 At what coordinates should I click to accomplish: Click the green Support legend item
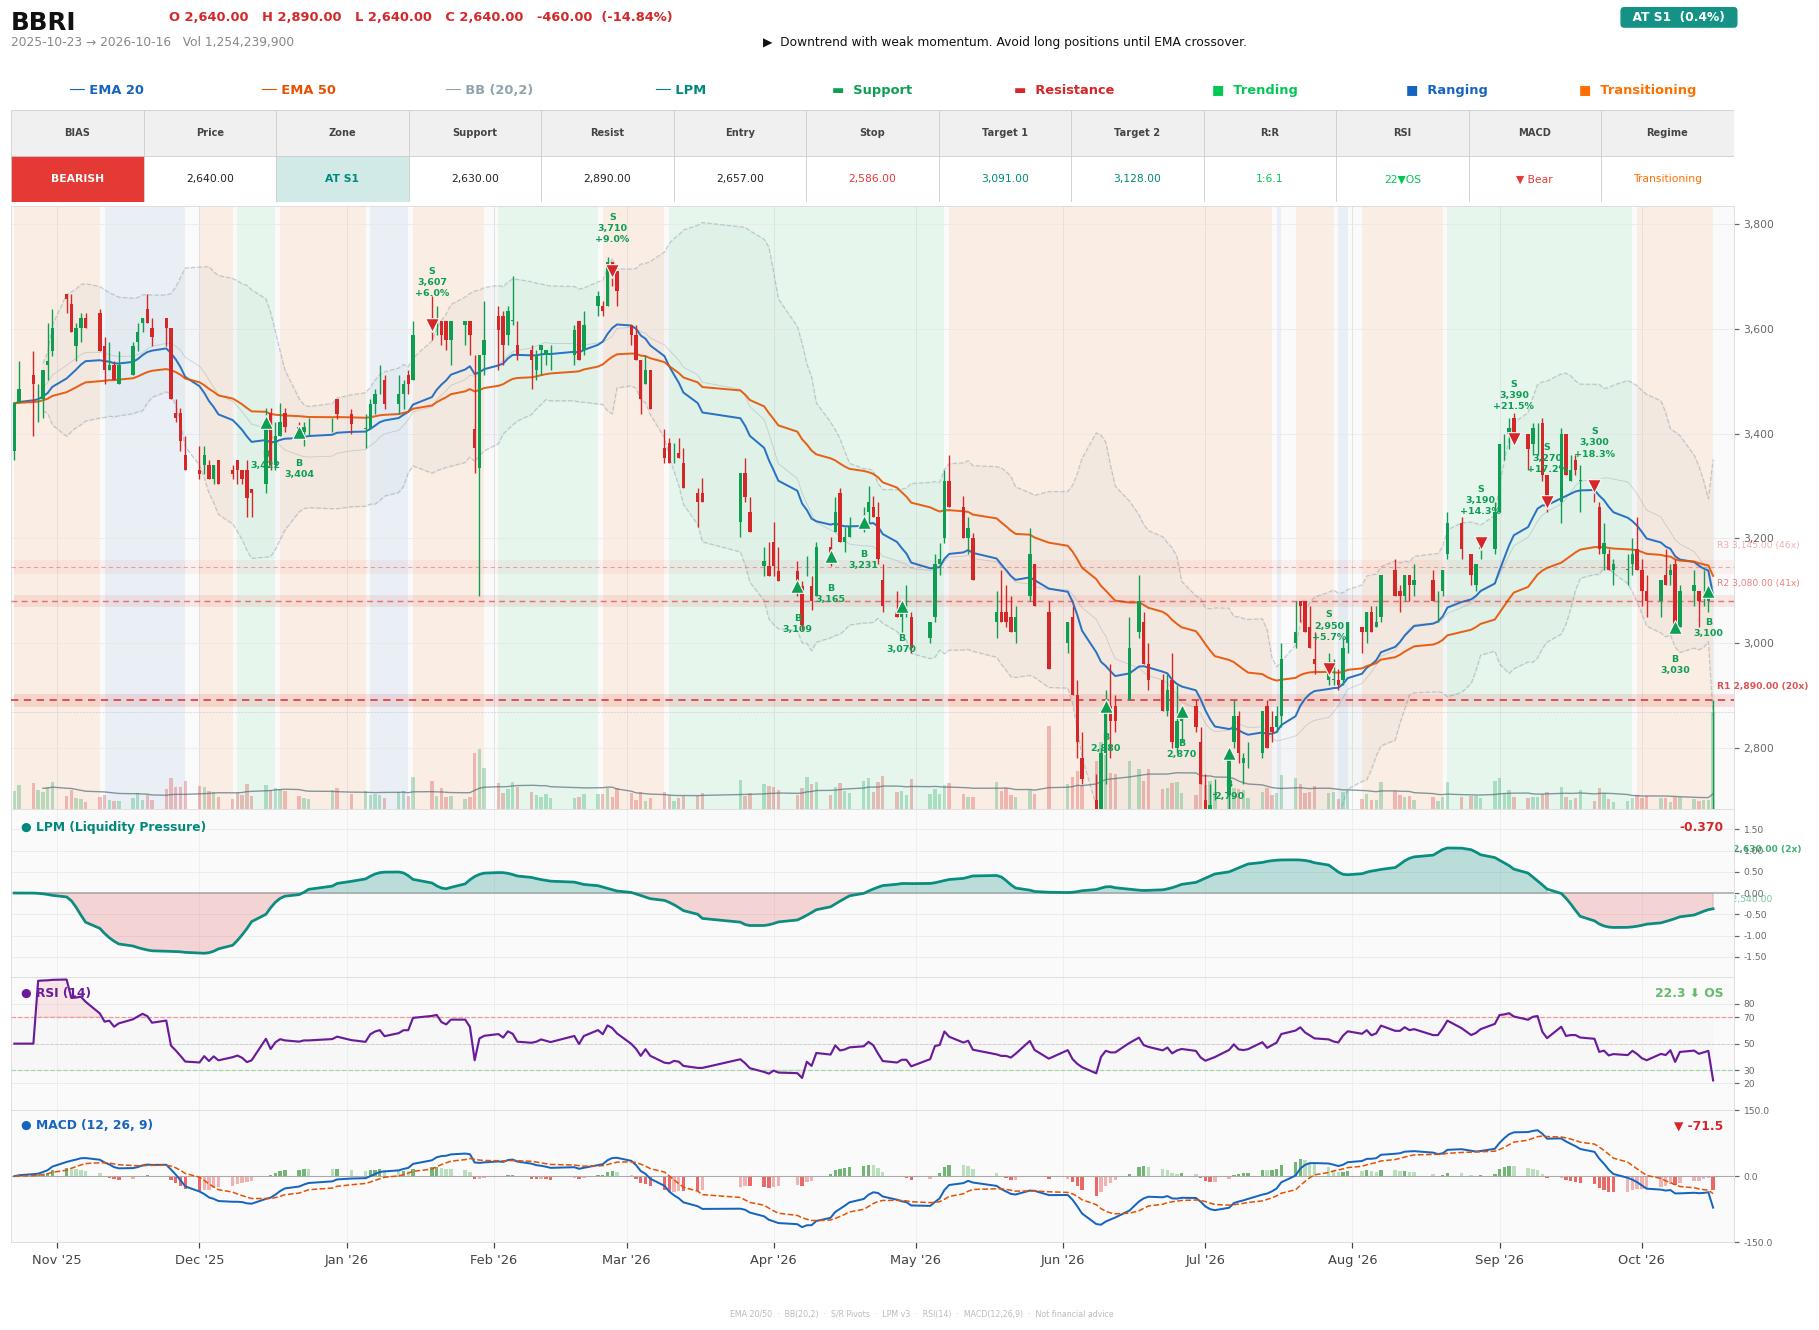[x=872, y=90]
